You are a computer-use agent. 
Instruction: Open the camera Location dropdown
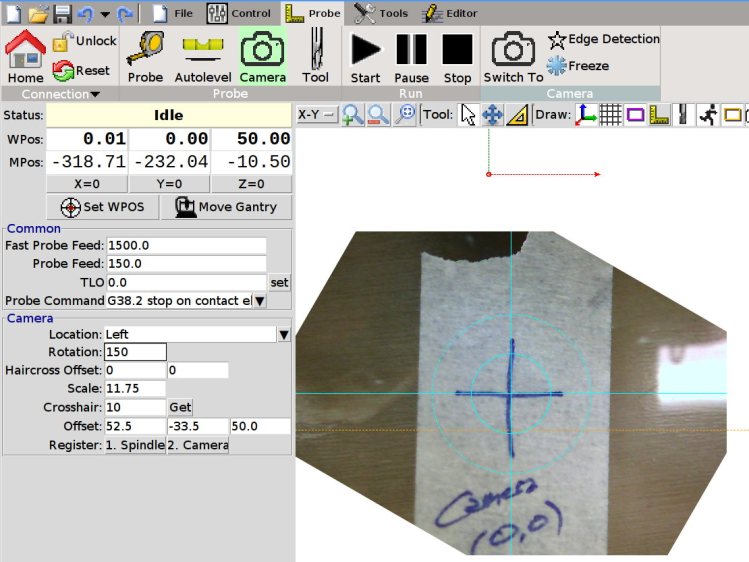coord(284,334)
